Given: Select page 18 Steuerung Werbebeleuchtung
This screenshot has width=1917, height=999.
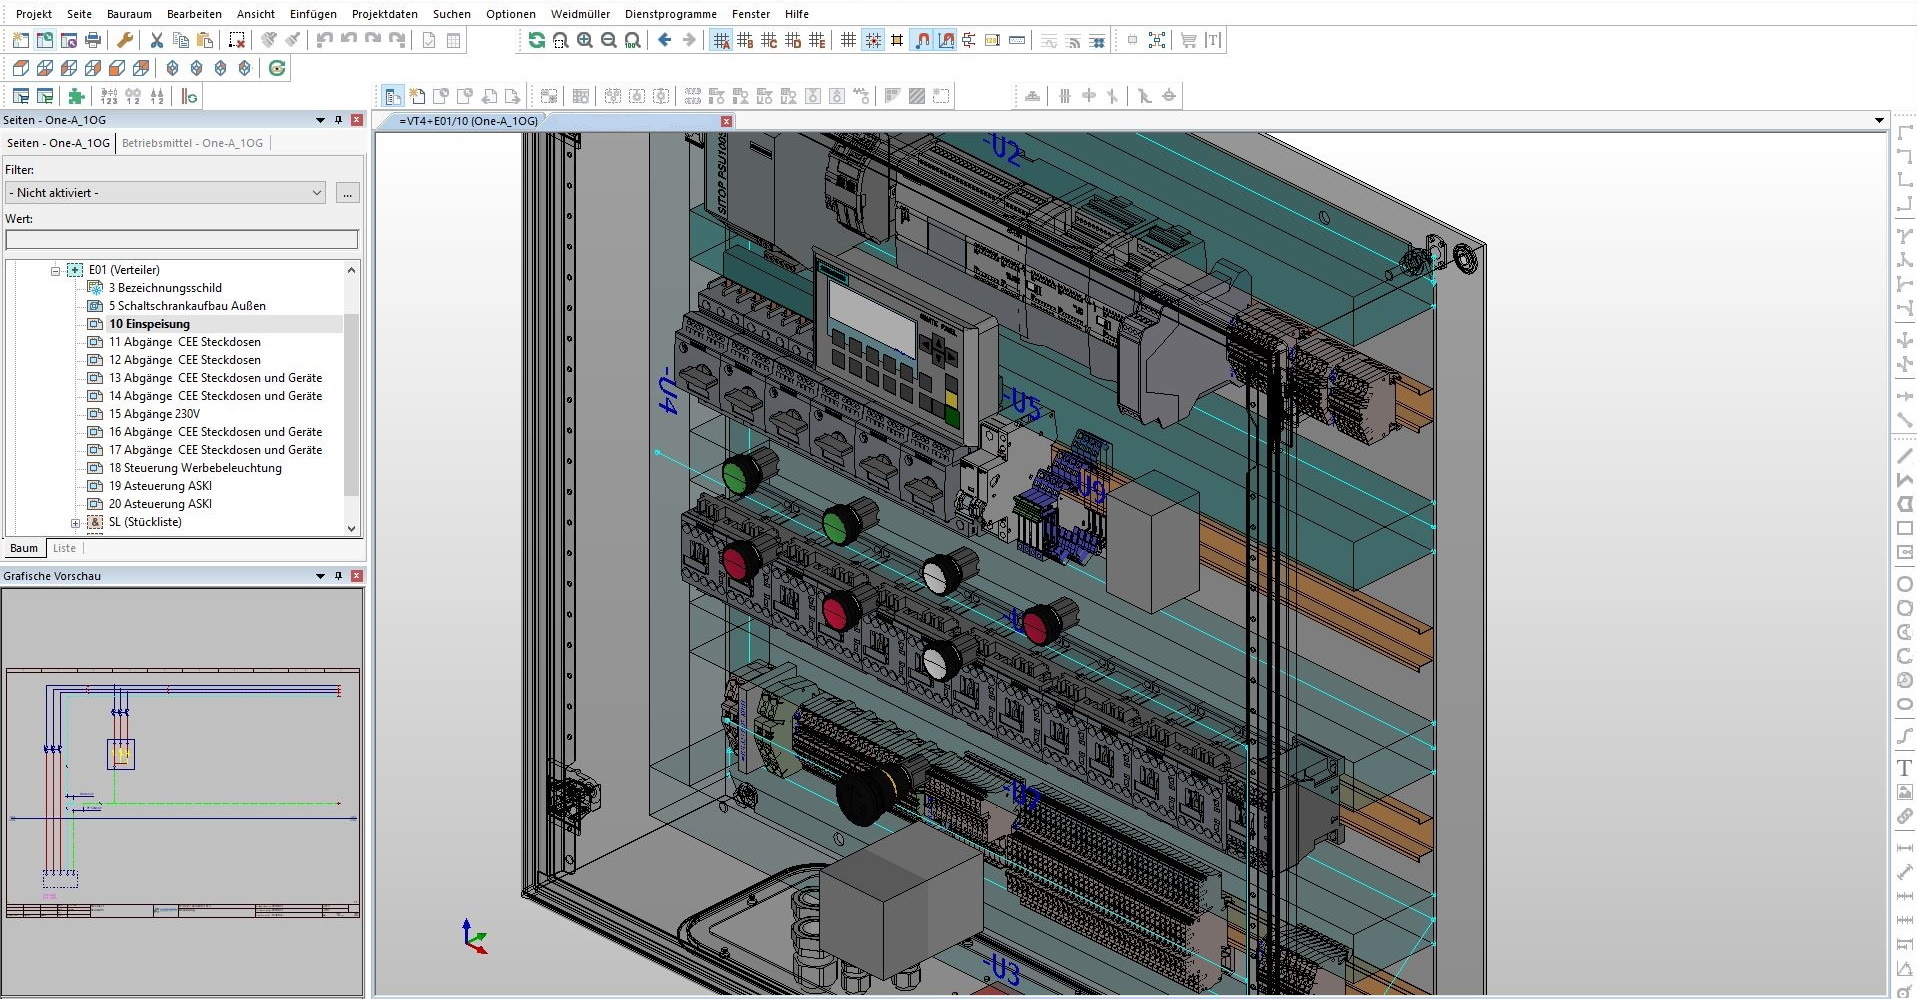Looking at the screenshot, I should coord(195,468).
